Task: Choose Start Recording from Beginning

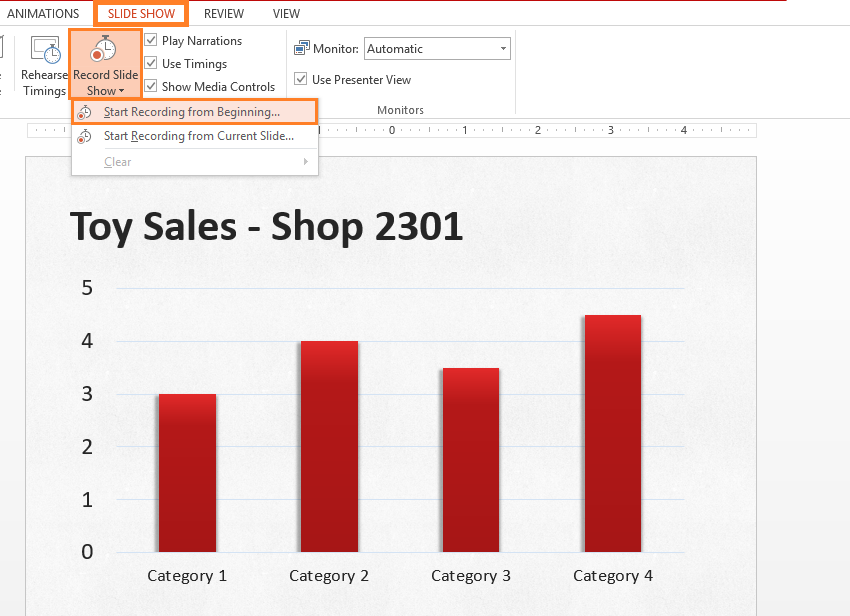Action: coord(195,112)
